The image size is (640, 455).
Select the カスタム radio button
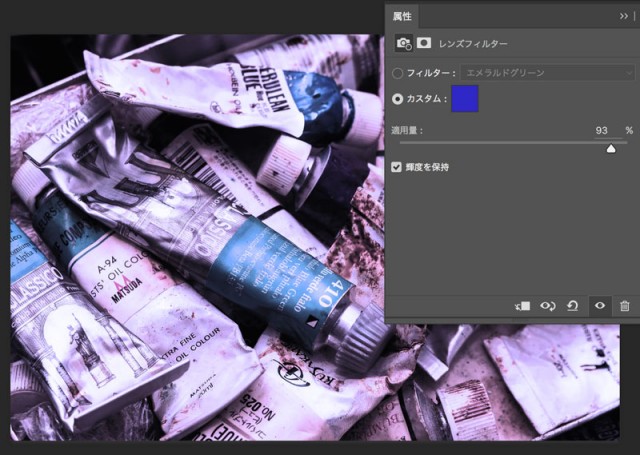[398, 99]
